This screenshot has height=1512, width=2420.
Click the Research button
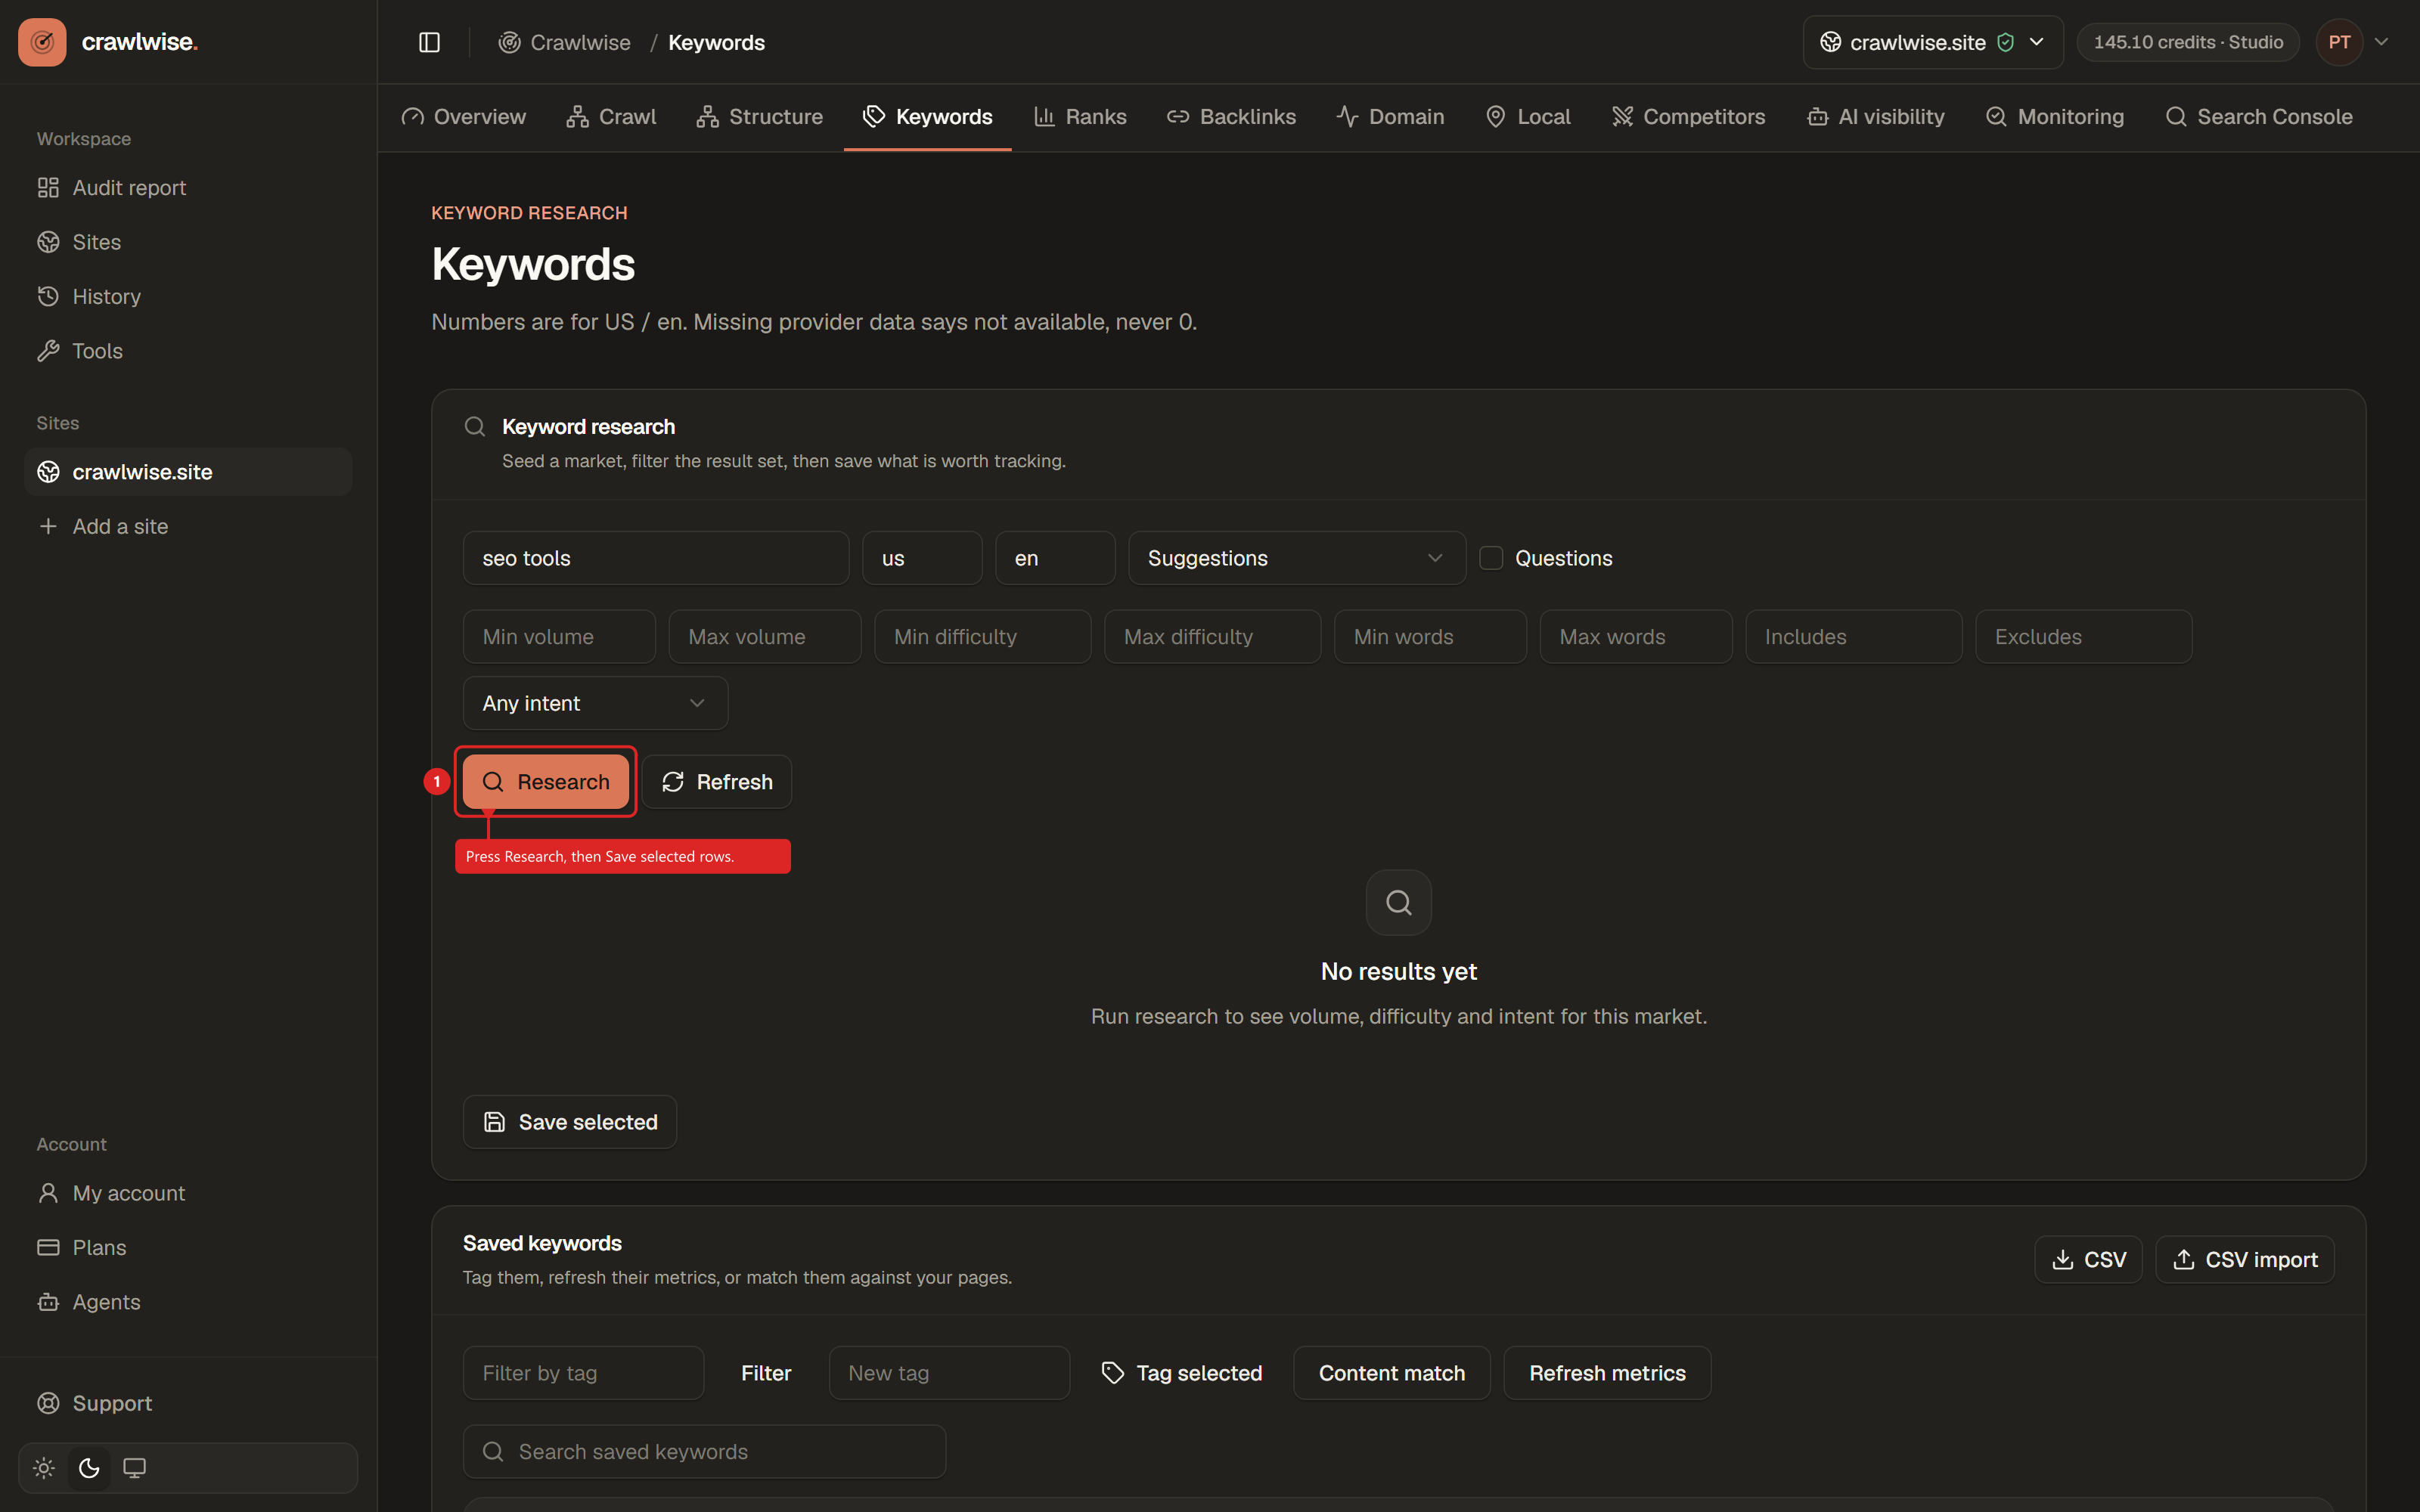click(546, 782)
